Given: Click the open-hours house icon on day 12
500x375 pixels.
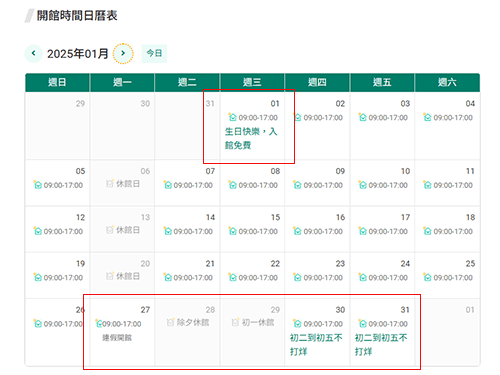Looking at the screenshot, I should [x=38, y=231].
